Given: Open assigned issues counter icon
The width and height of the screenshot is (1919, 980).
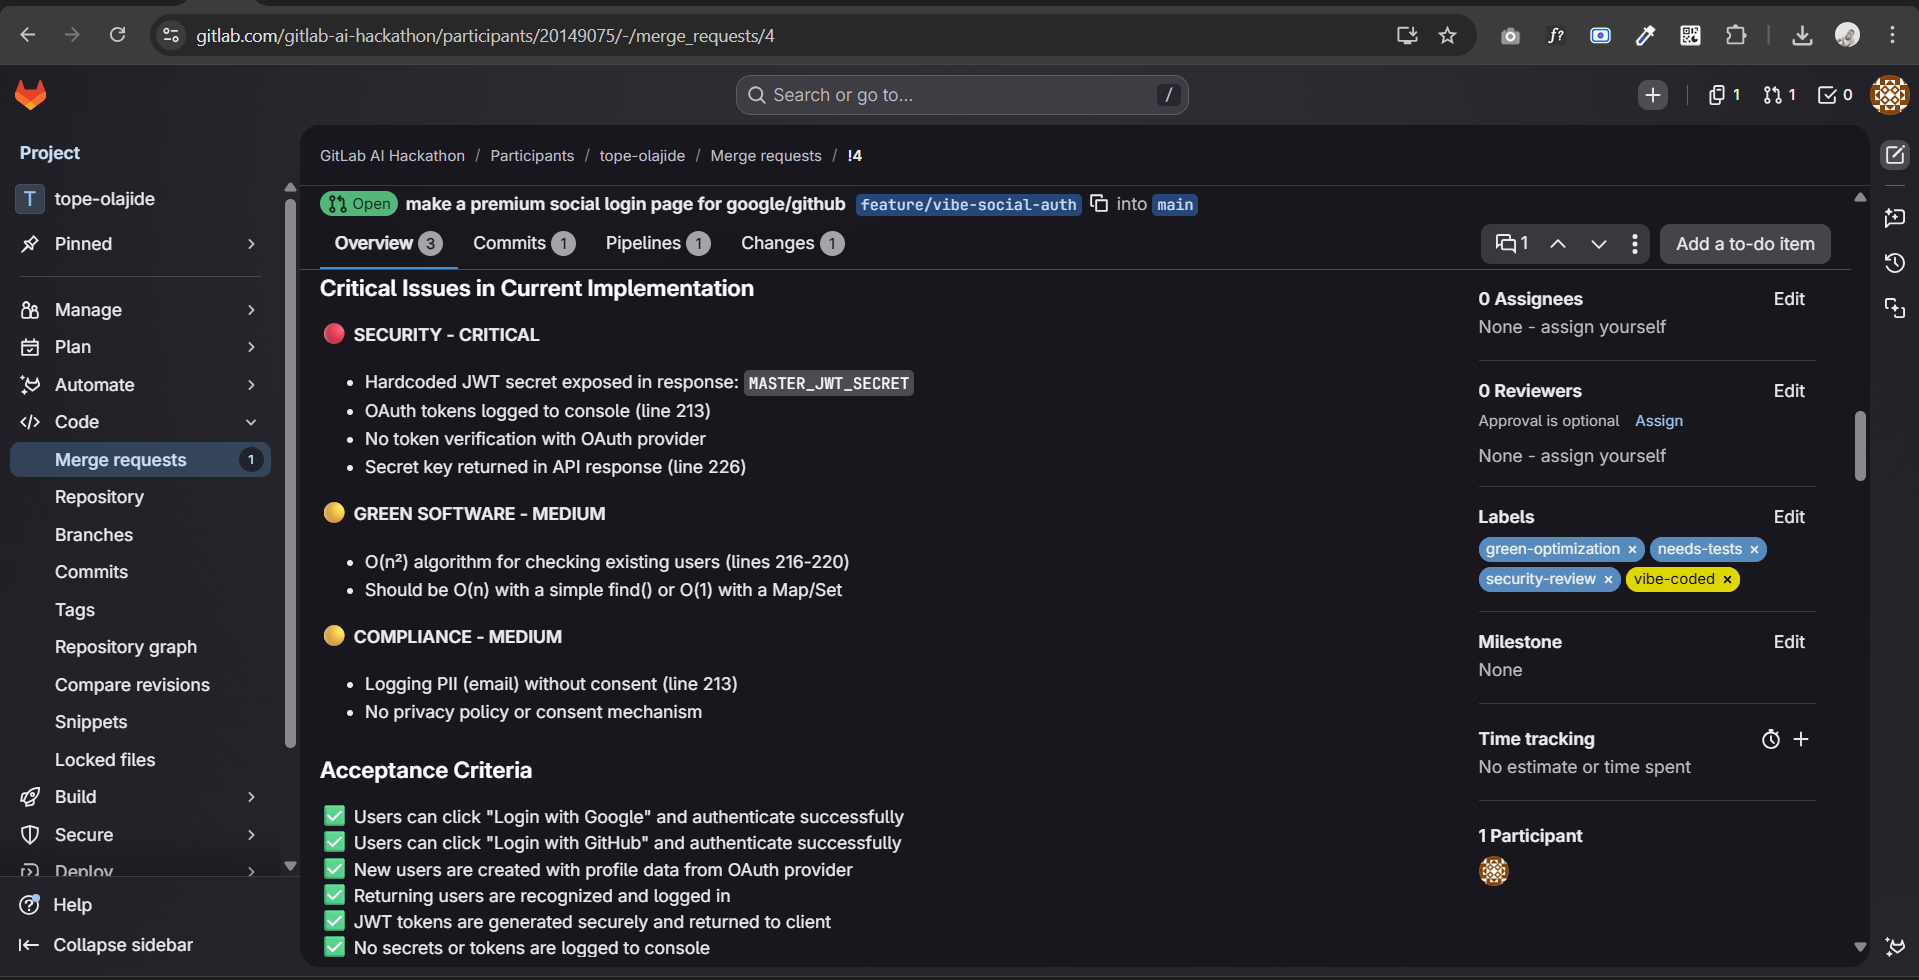Looking at the screenshot, I should [x=1725, y=95].
